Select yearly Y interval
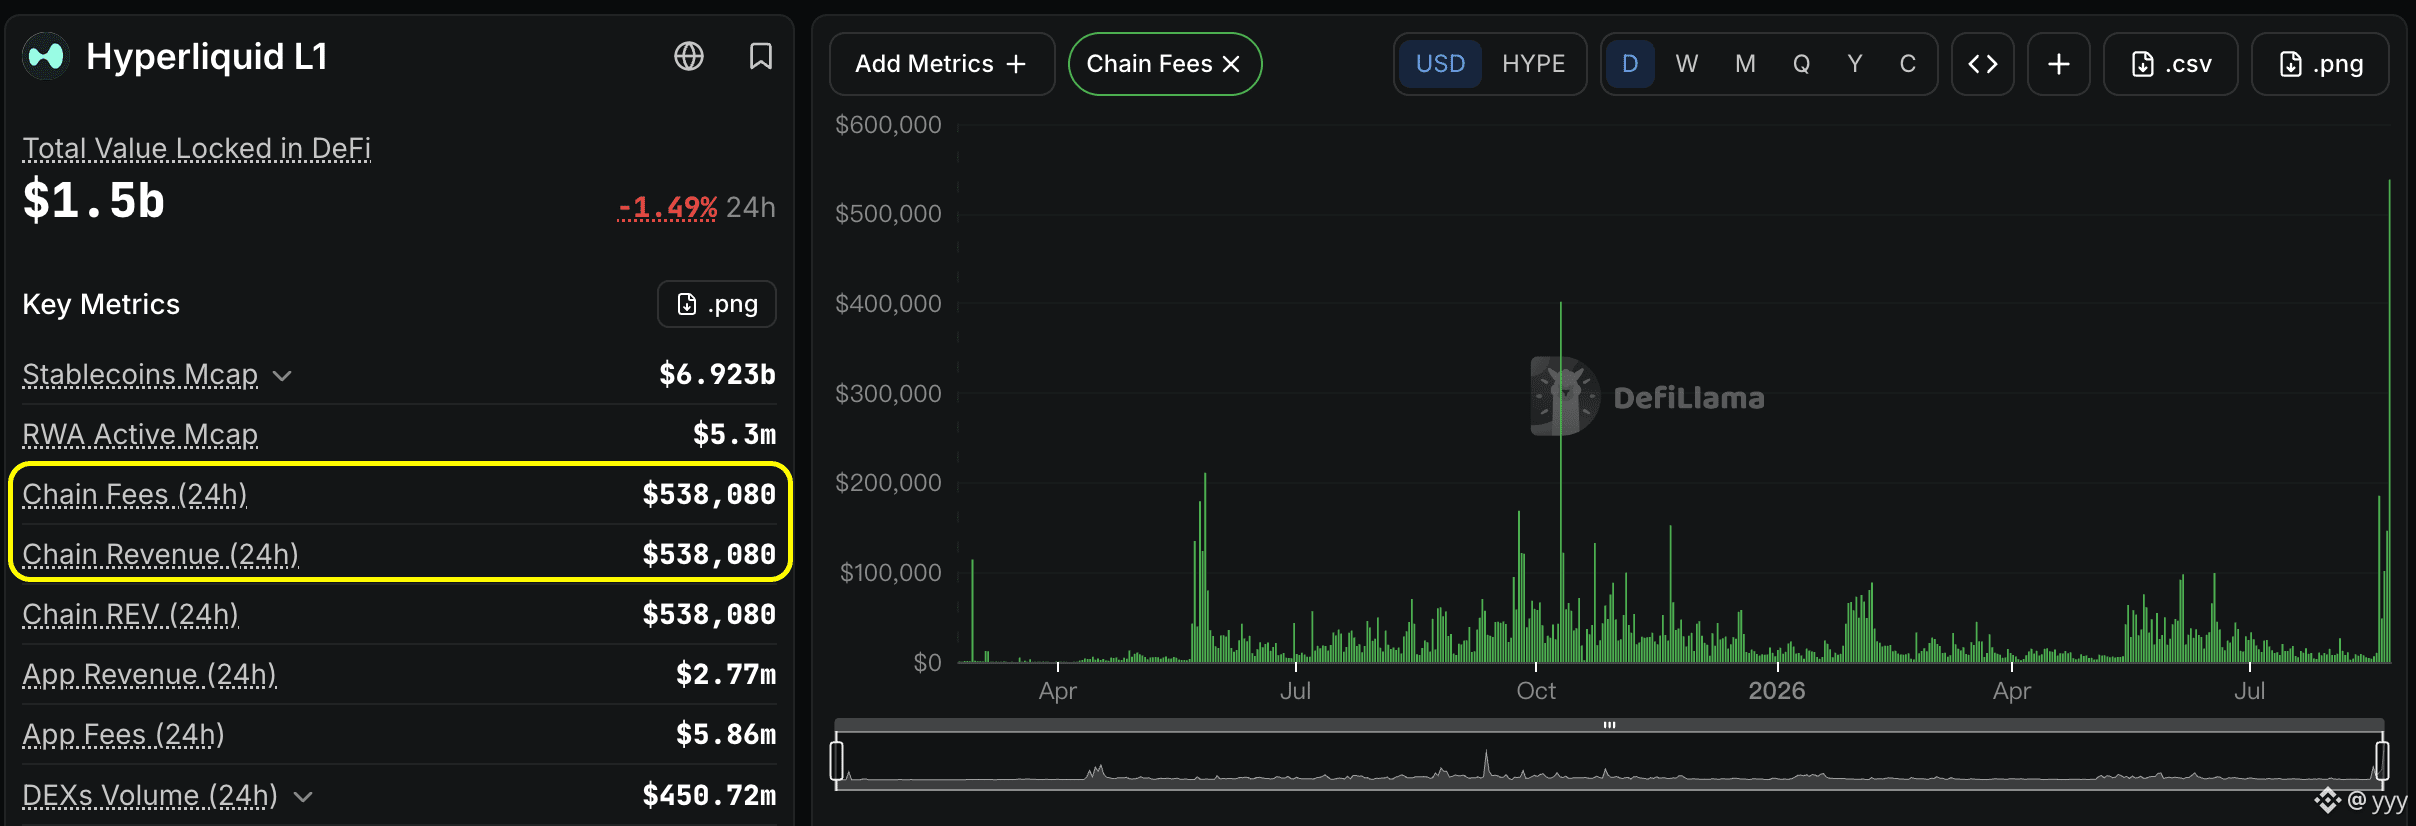The height and width of the screenshot is (826, 2416). click(1855, 64)
